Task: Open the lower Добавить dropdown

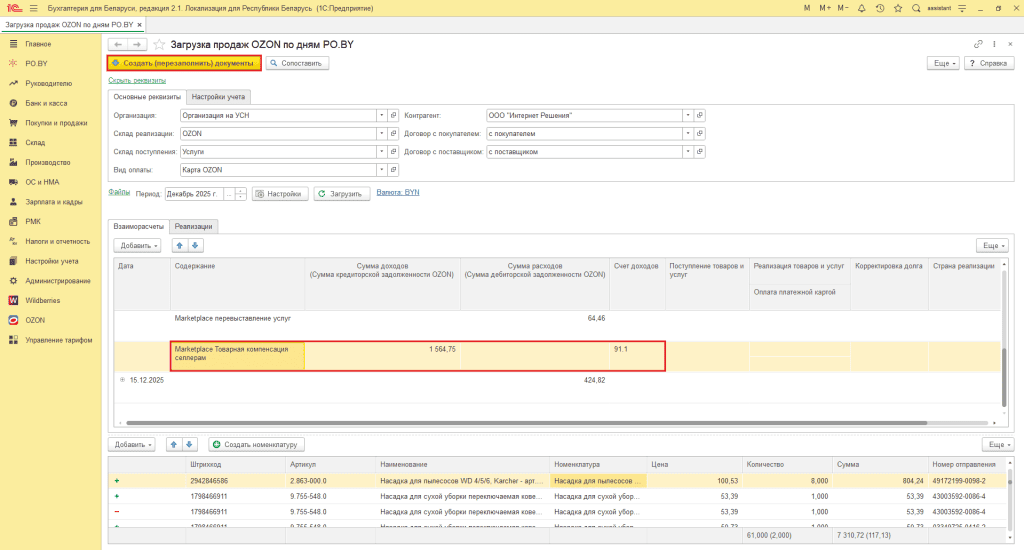Action: [131, 444]
